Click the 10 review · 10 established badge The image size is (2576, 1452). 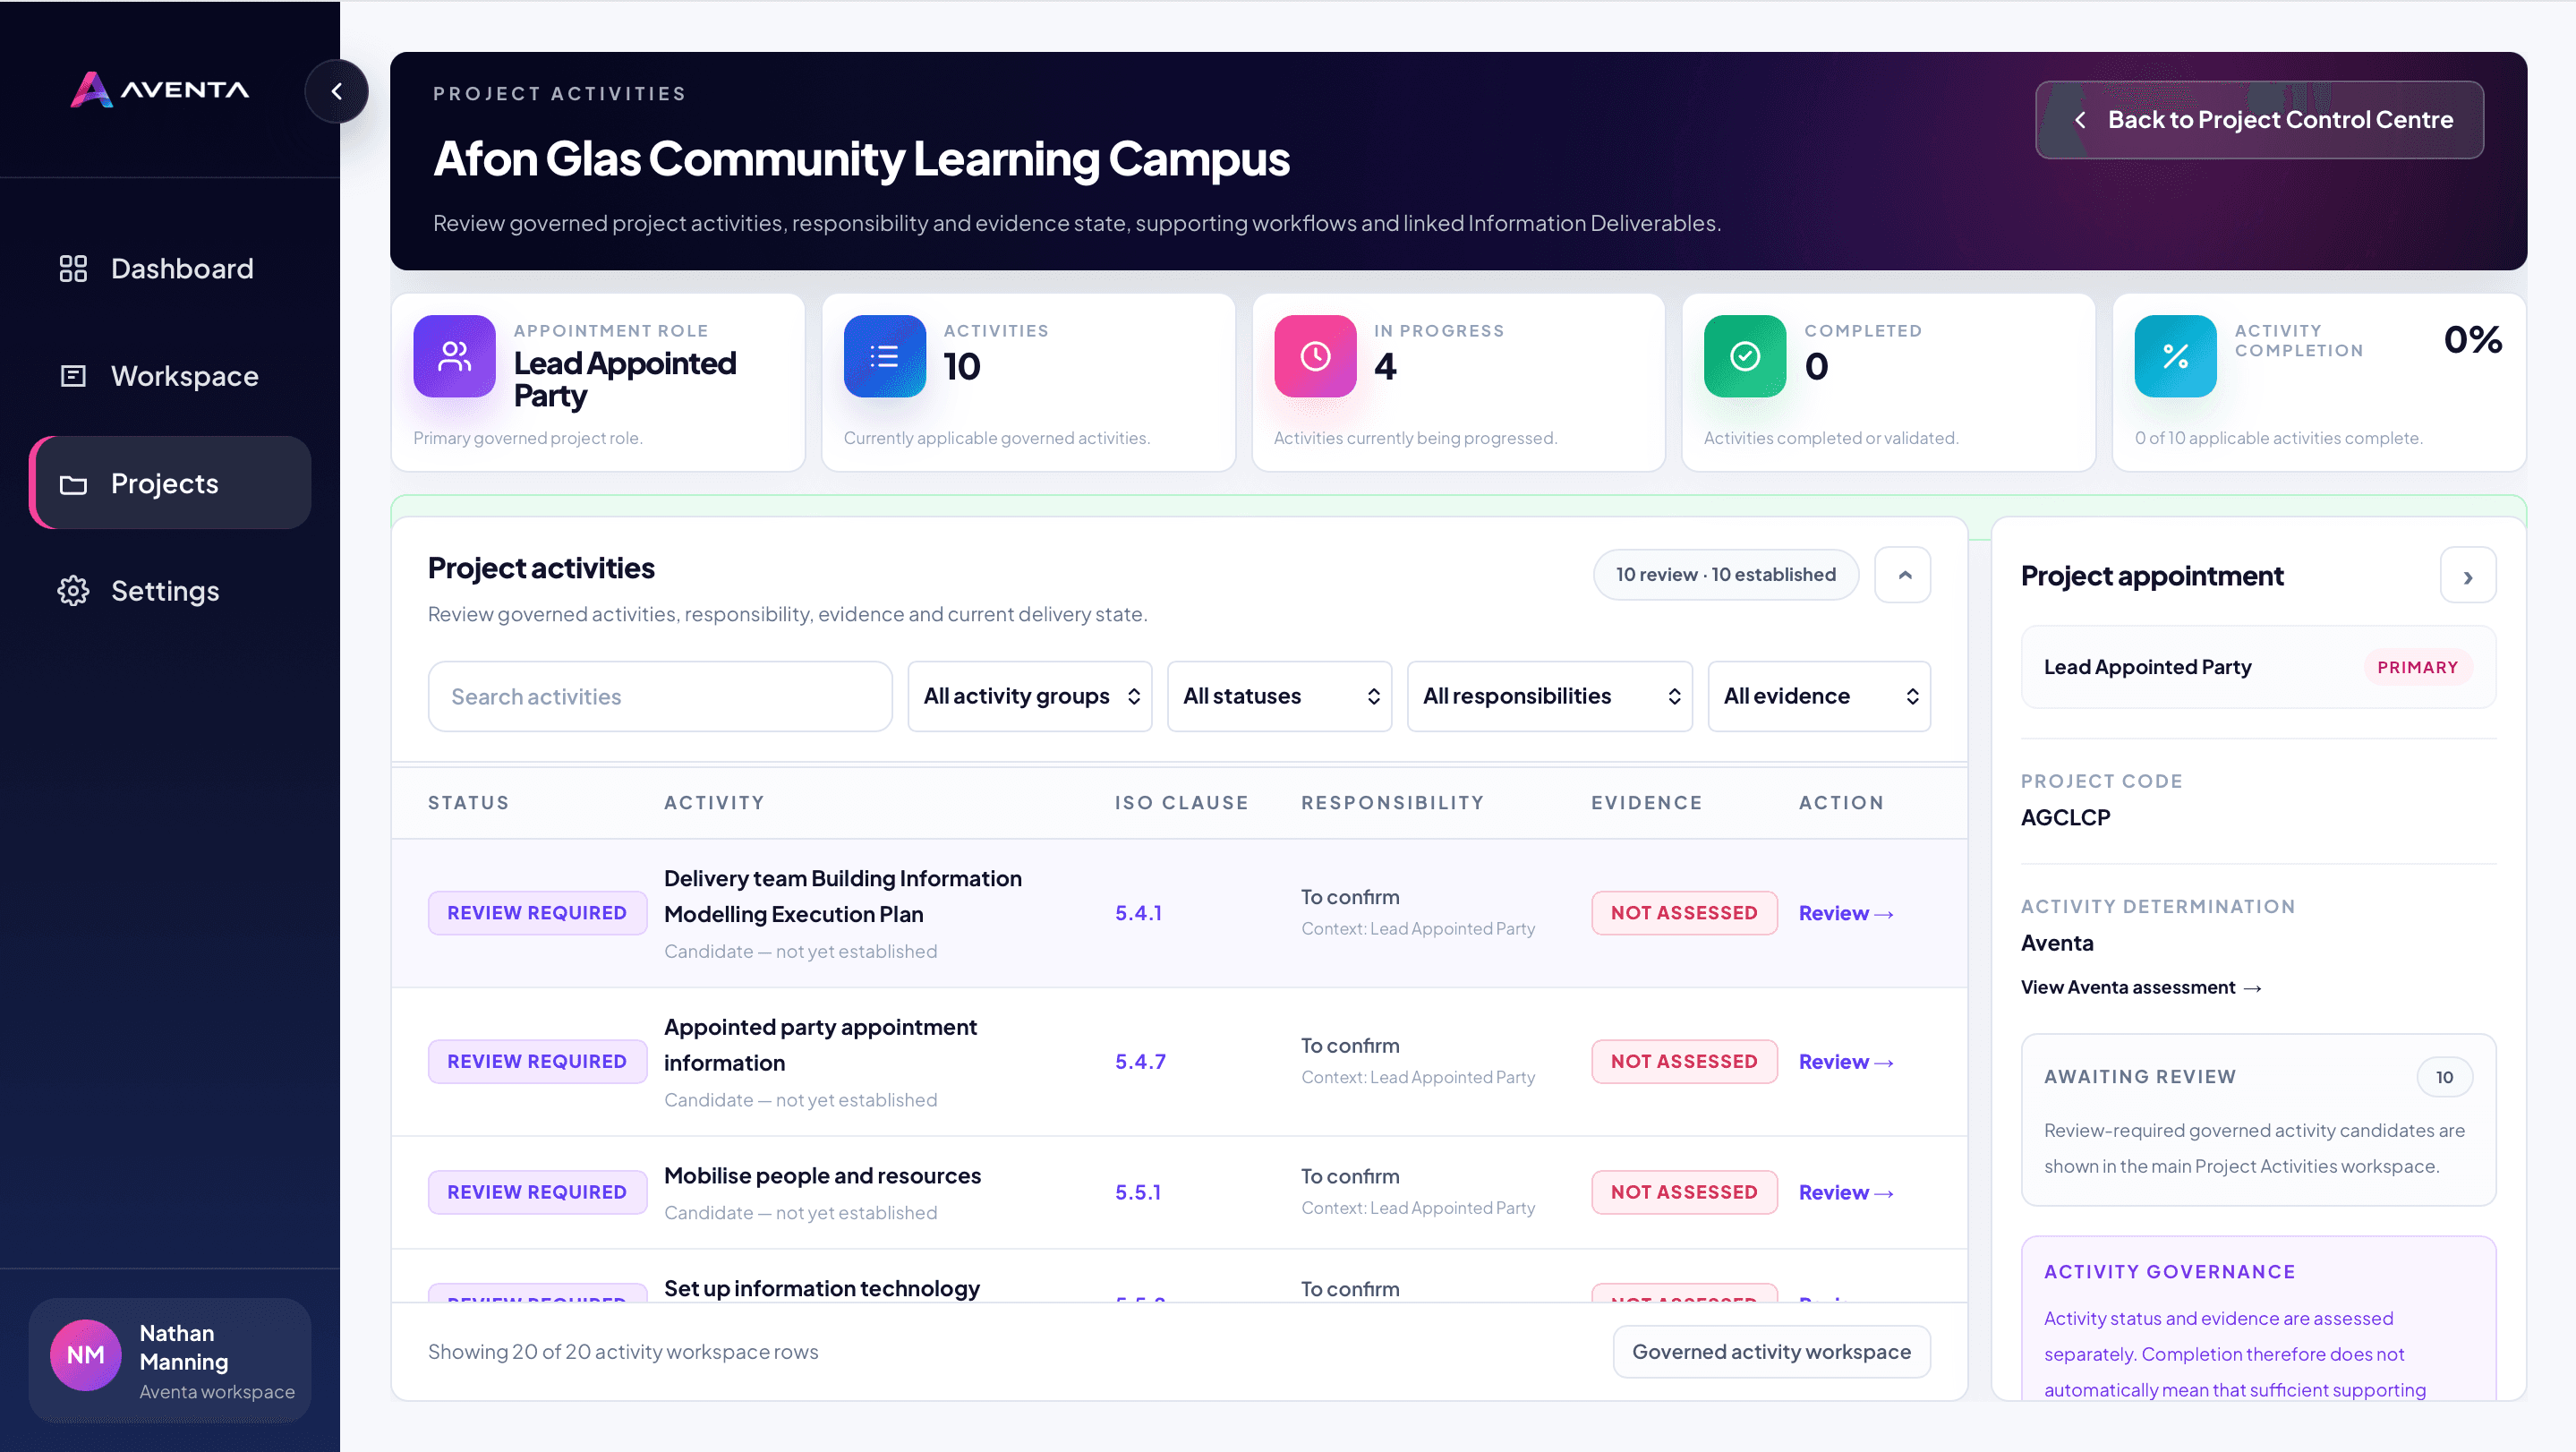[1725, 575]
